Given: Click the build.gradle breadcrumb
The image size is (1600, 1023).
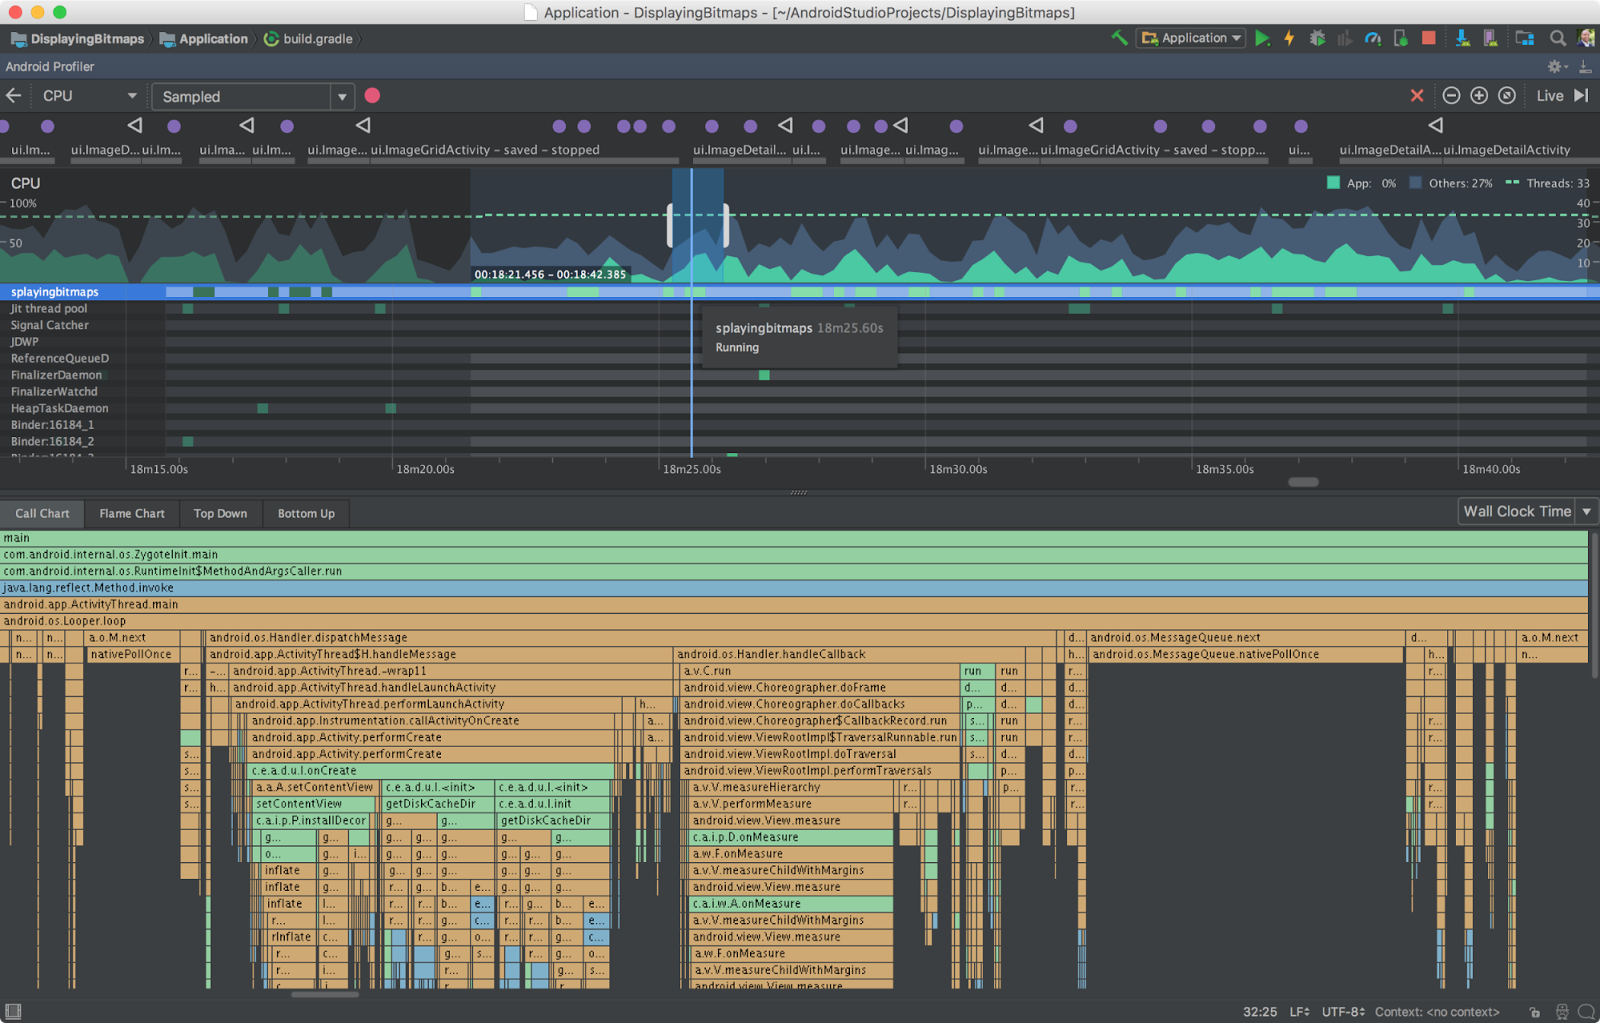Looking at the screenshot, I should click(317, 39).
